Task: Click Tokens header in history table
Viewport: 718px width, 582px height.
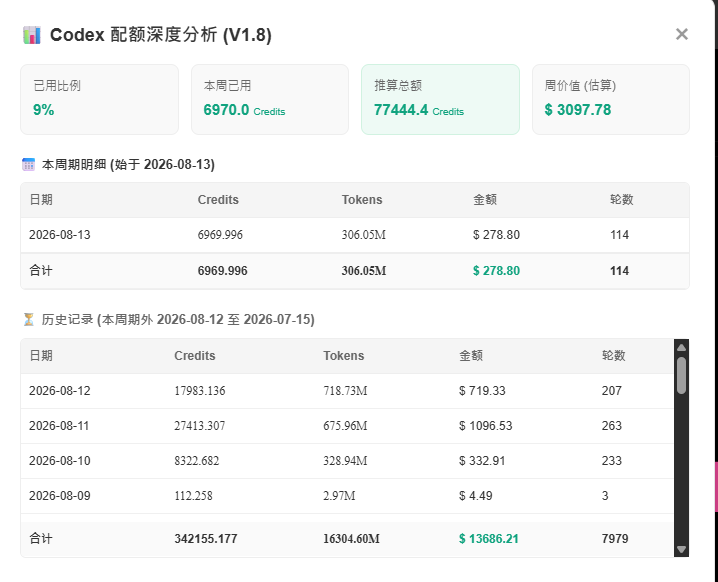Action: click(x=344, y=356)
